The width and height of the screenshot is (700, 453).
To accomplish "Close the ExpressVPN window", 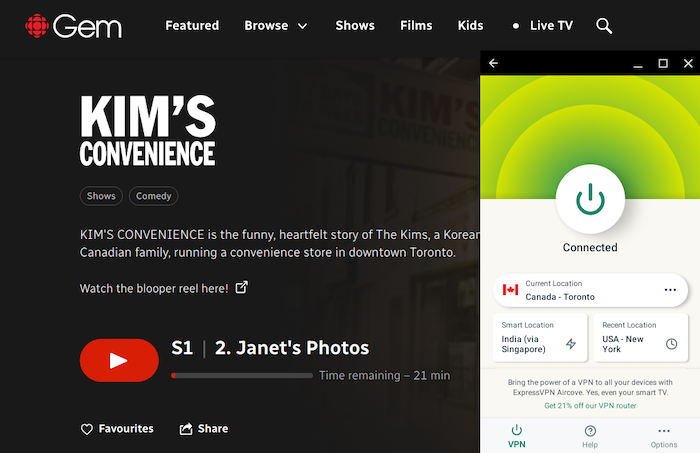I will click(x=688, y=63).
